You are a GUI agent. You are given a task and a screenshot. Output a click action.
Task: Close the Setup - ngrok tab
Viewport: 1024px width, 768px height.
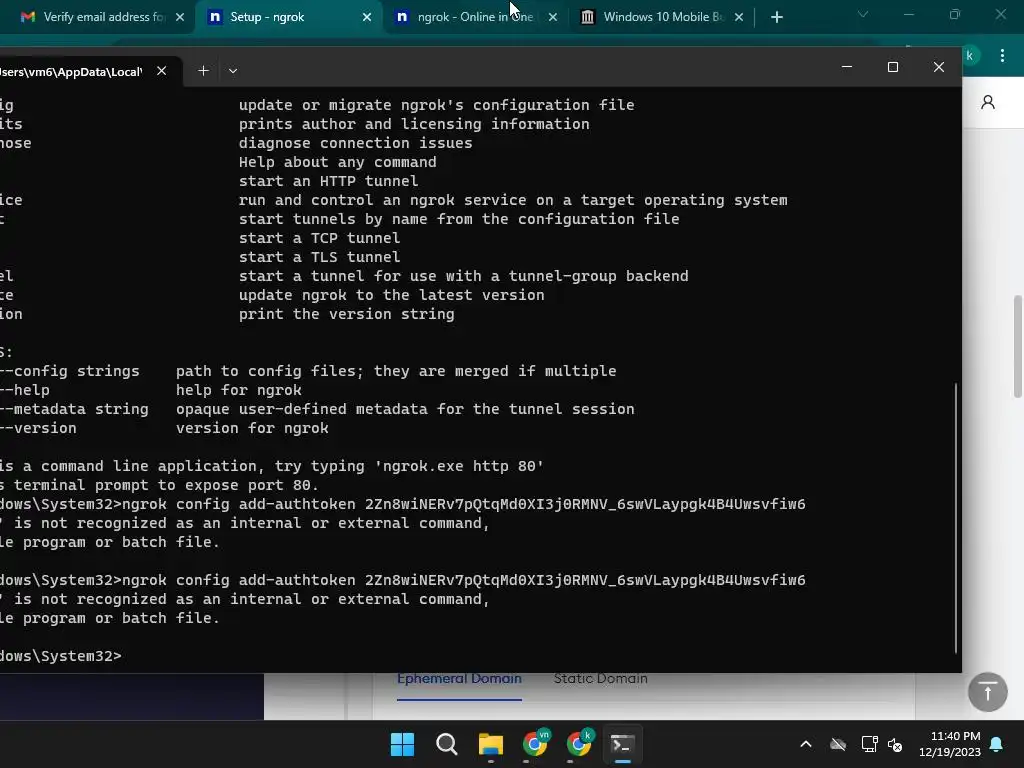(367, 17)
